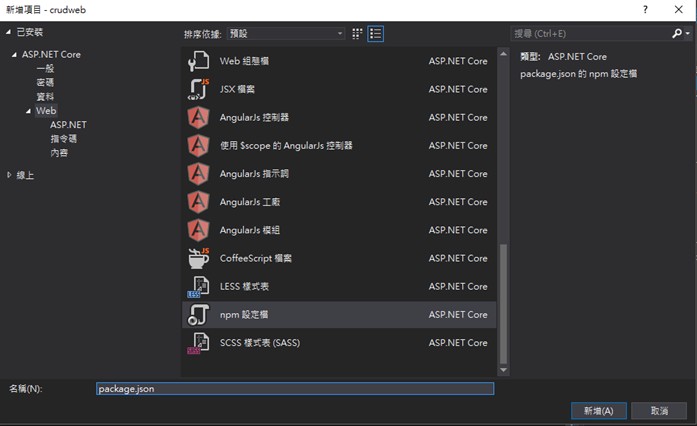Click the search magnifier icon
This screenshot has width=697, height=426.
pos(677,33)
